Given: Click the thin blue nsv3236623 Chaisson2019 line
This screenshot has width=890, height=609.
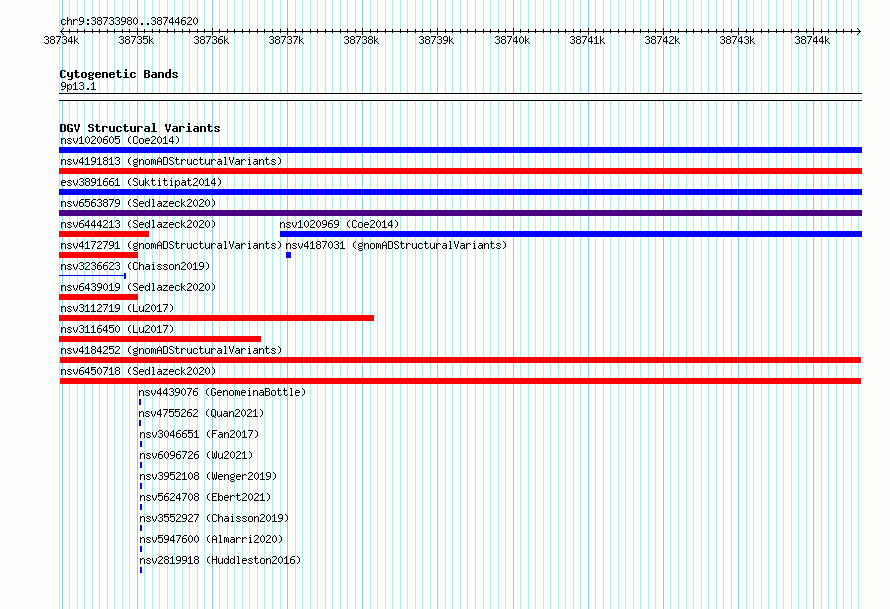Looking at the screenshot, I should [93, 276].
